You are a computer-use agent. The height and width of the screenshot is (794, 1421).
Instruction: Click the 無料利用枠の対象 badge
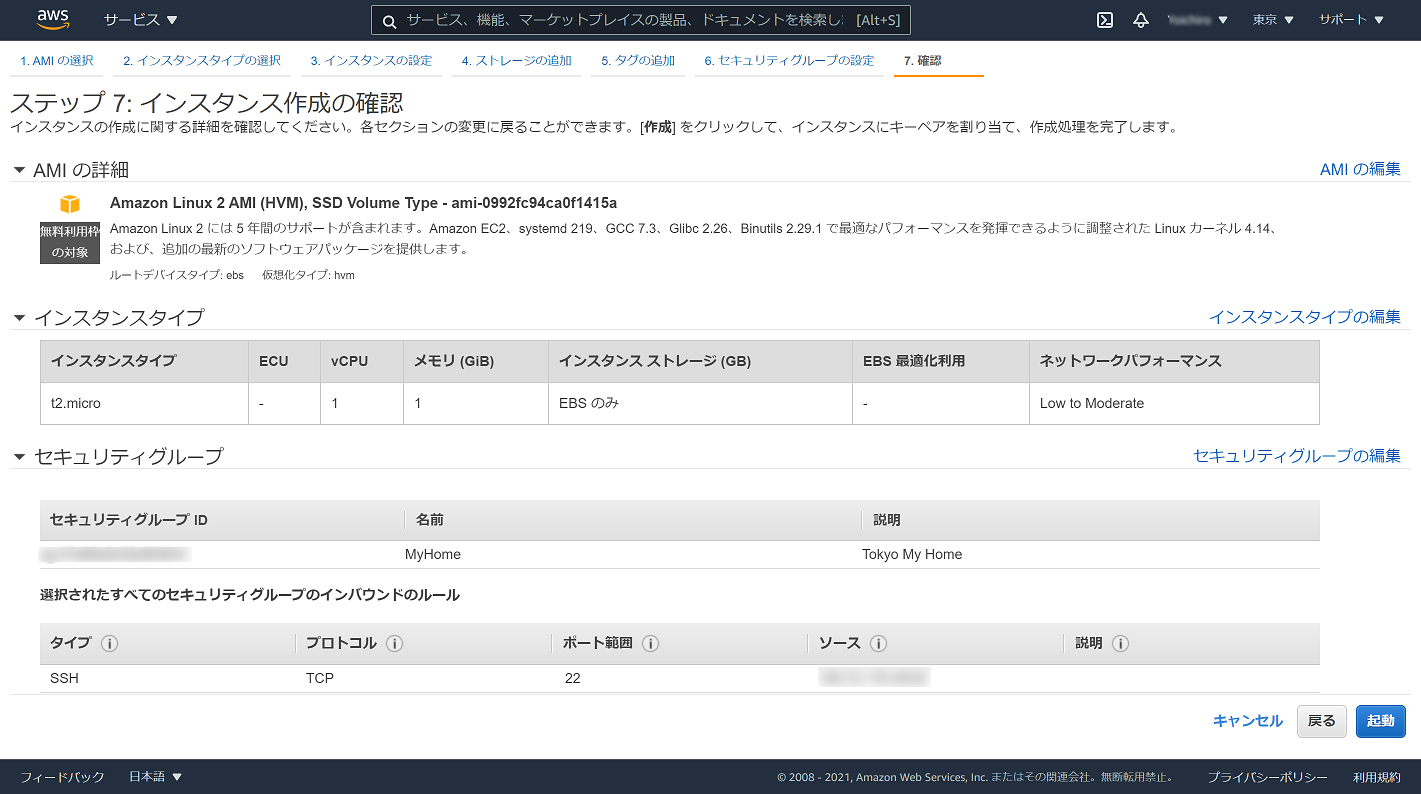[70, 242]
